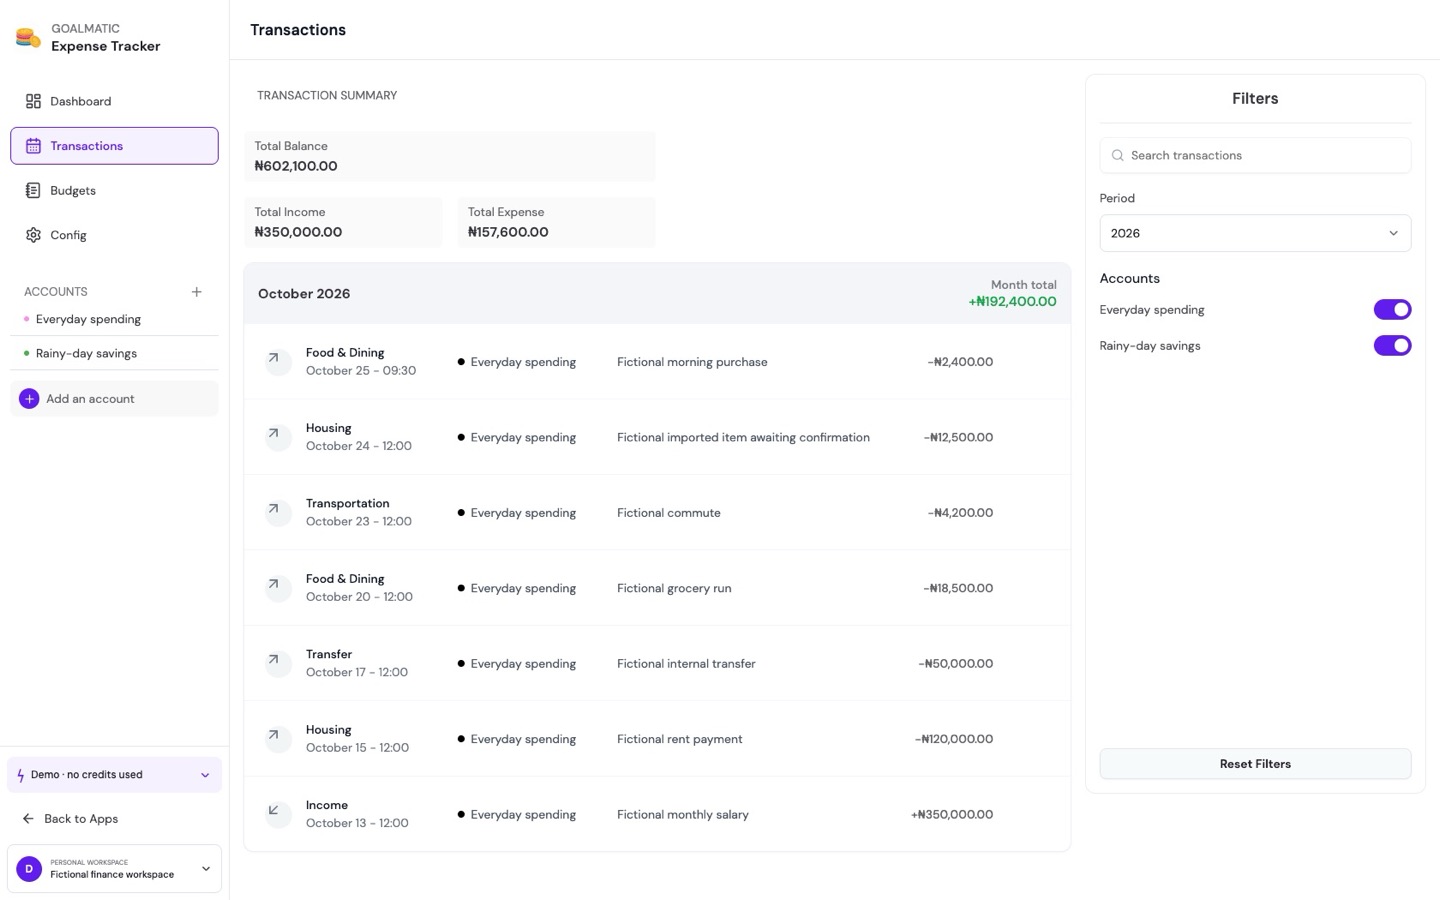1440x900 pixels.
Task: Toggle Everyday spending account filter
Action: 1392,310
